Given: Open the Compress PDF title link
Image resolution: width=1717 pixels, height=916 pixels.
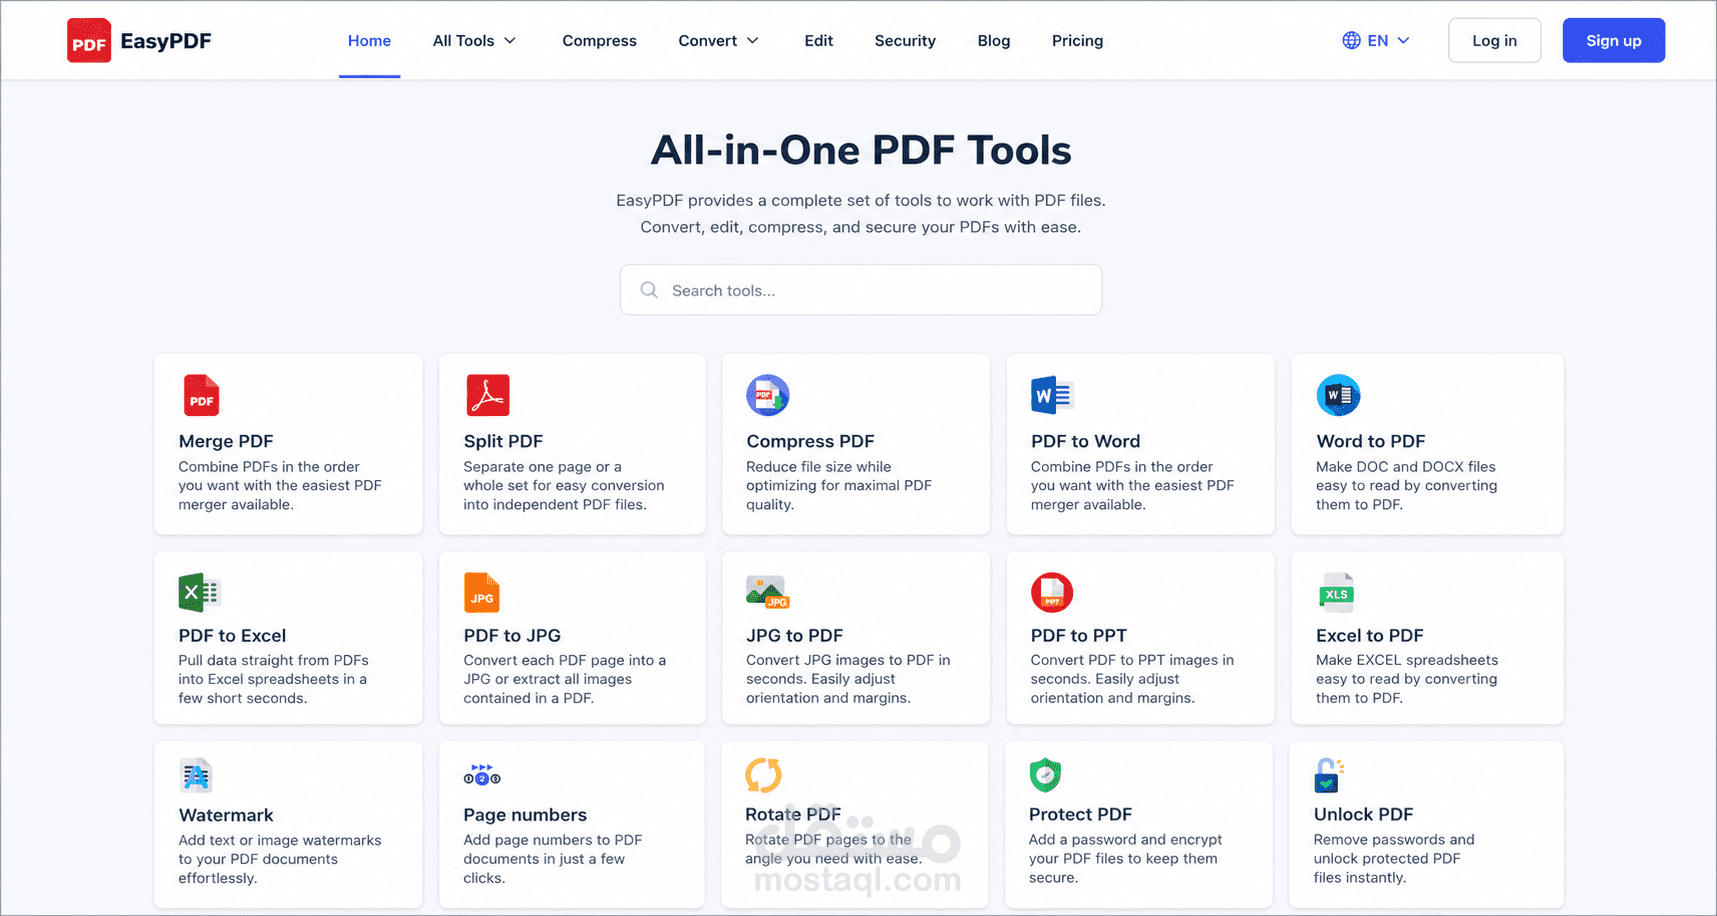Looking at the screenshot, I should coord(810,441).
